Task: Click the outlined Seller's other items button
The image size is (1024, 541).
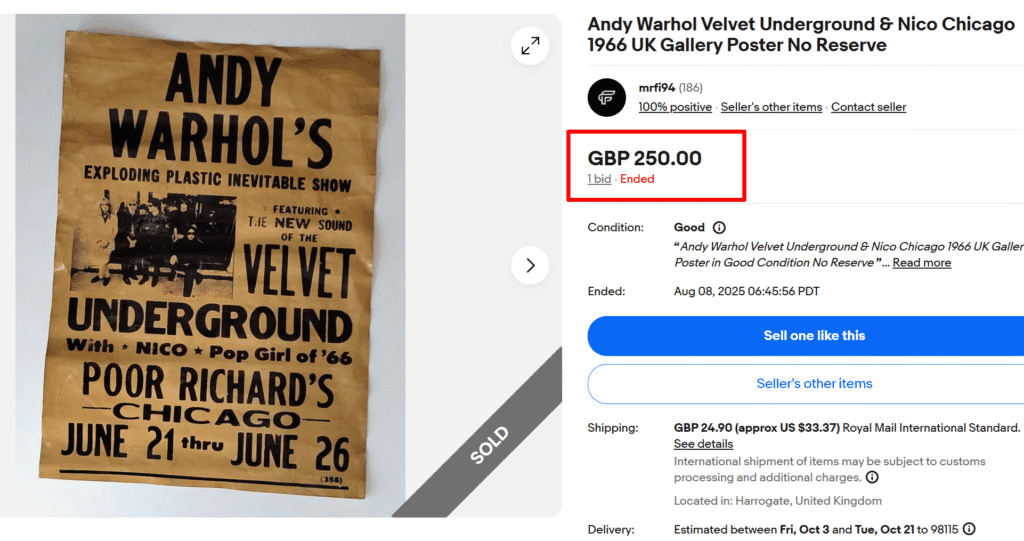Action: (x=814, y=384)
